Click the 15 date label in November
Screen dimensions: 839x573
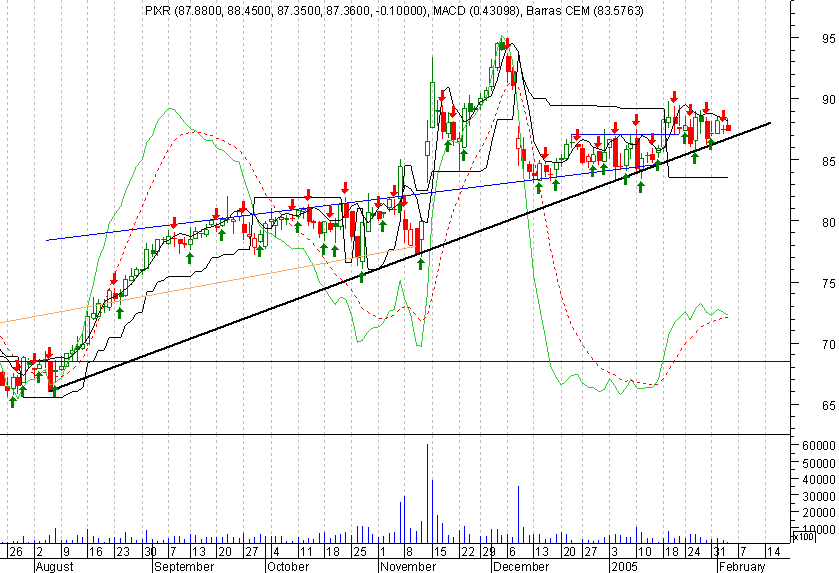coord(440,552)
